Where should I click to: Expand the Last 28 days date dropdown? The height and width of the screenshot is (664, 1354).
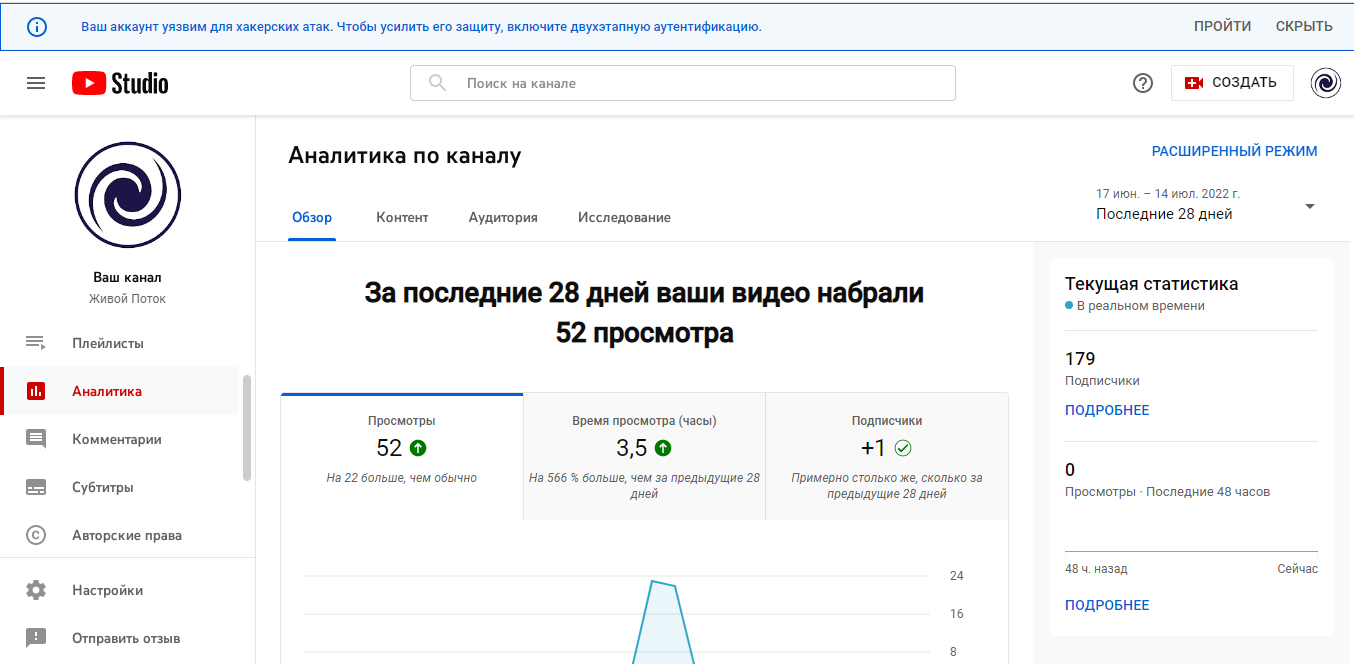pos(1309,206)
